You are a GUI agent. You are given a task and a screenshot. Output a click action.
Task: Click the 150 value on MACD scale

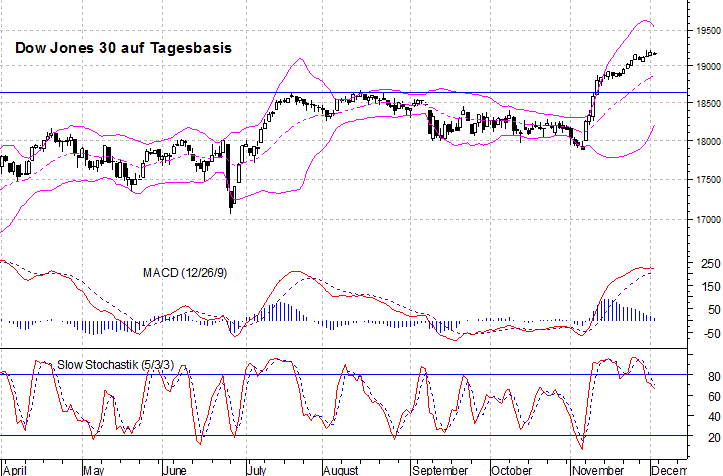pyautogui.click(x=710, y=287)
